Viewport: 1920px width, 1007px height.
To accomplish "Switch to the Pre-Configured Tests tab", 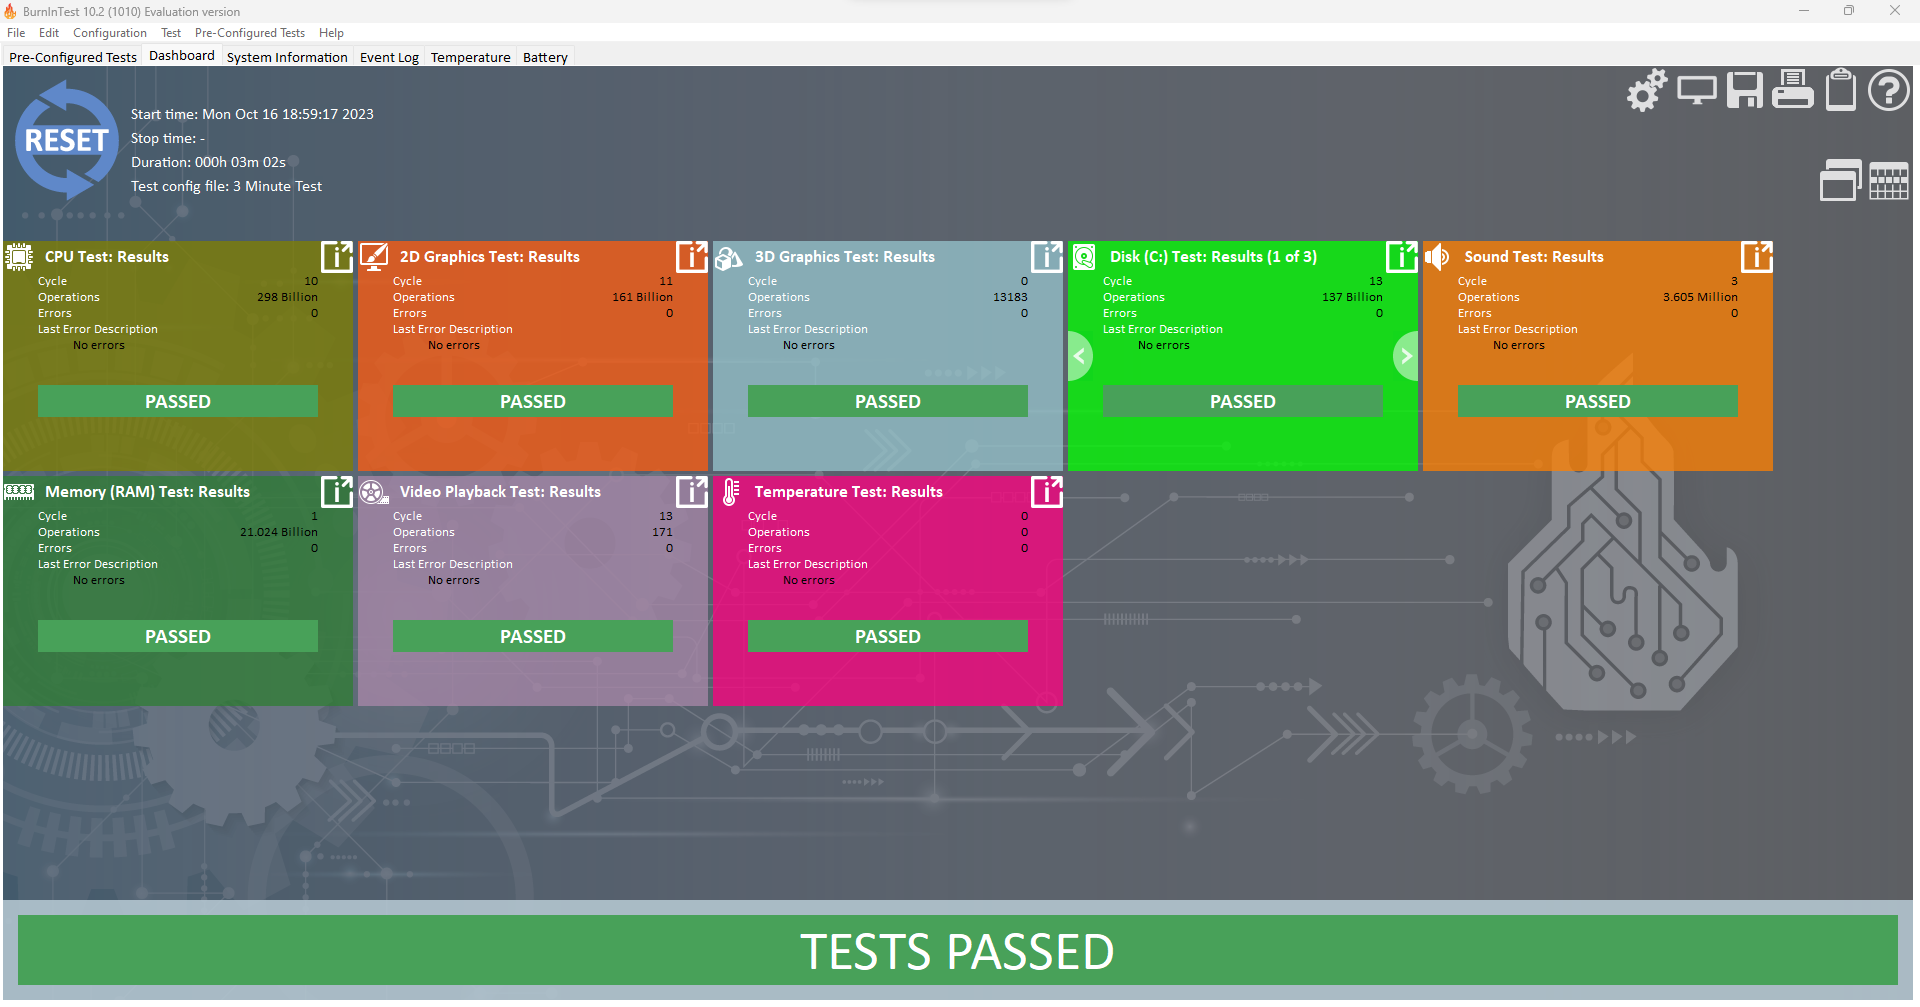I will (73, 57).
